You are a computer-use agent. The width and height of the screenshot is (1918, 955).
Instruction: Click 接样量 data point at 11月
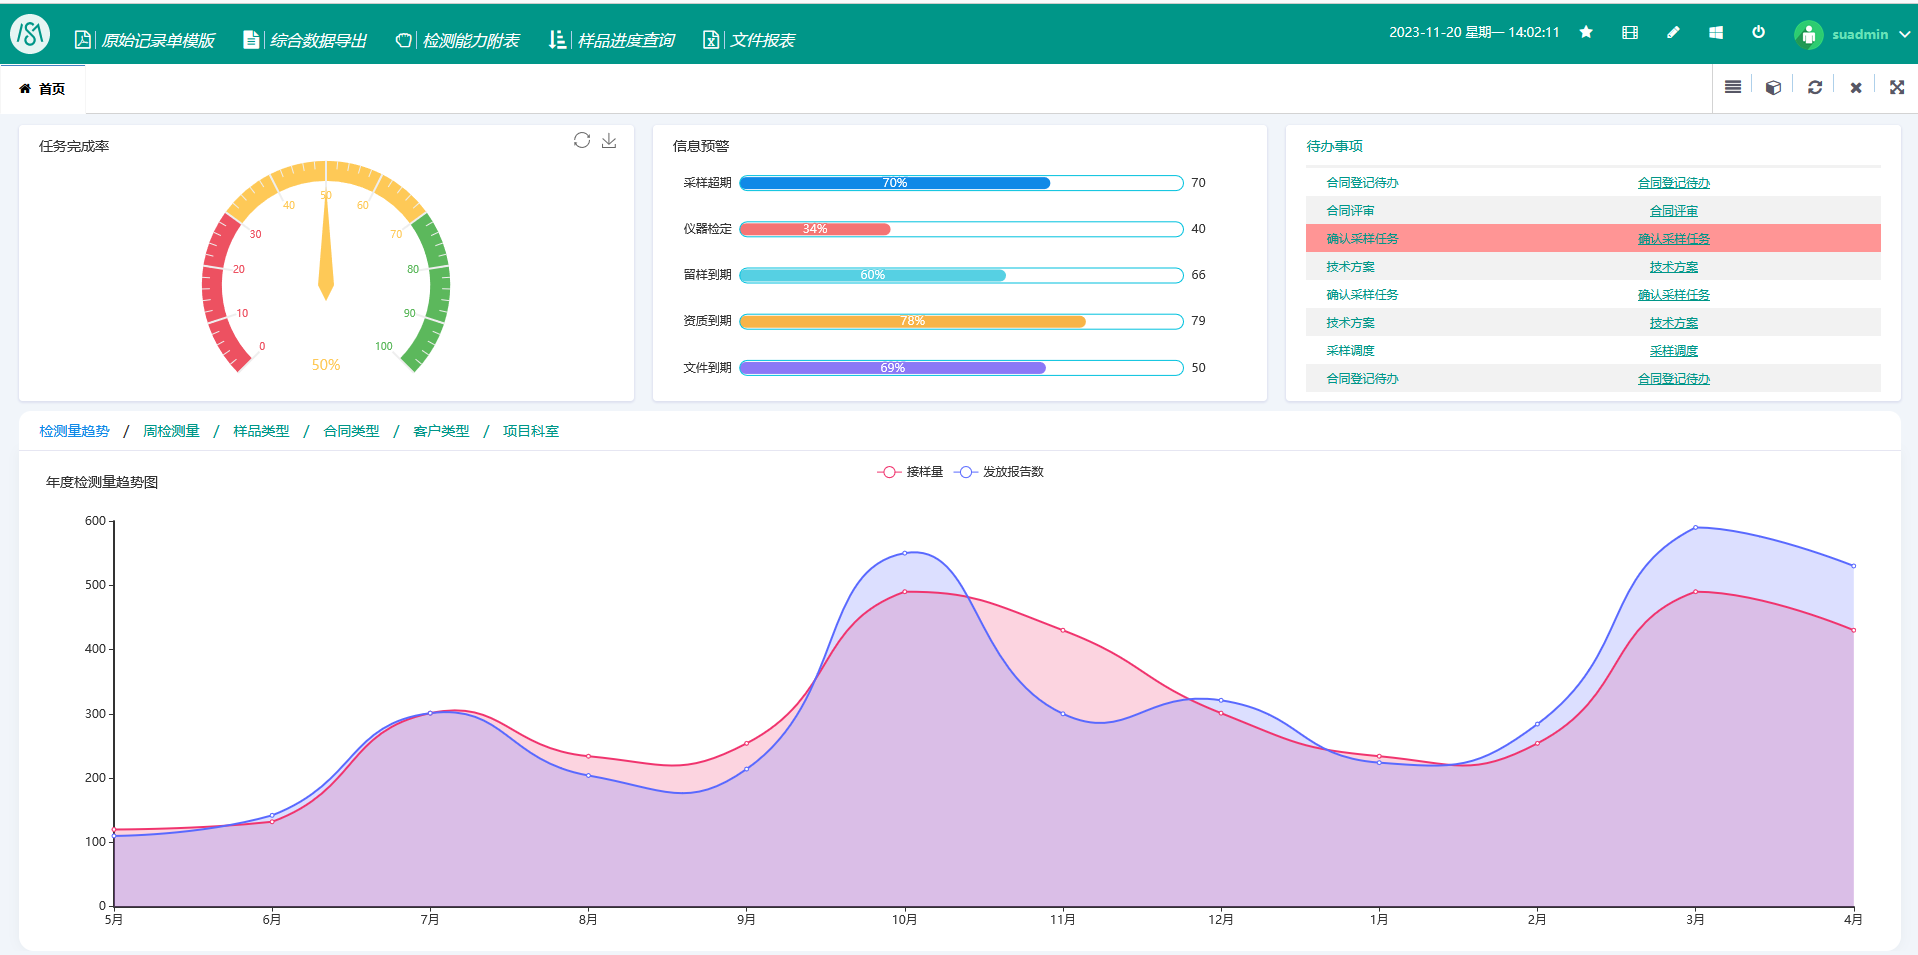point(1063,630)
